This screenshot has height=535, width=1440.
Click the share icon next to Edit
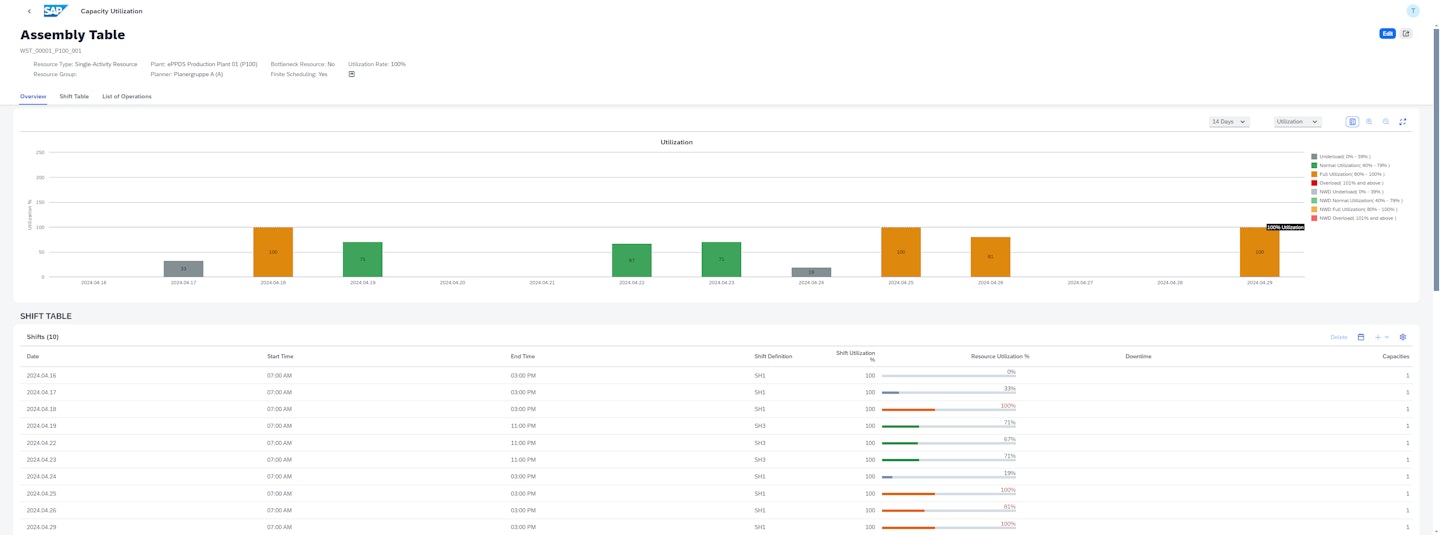coord(1406,33)
